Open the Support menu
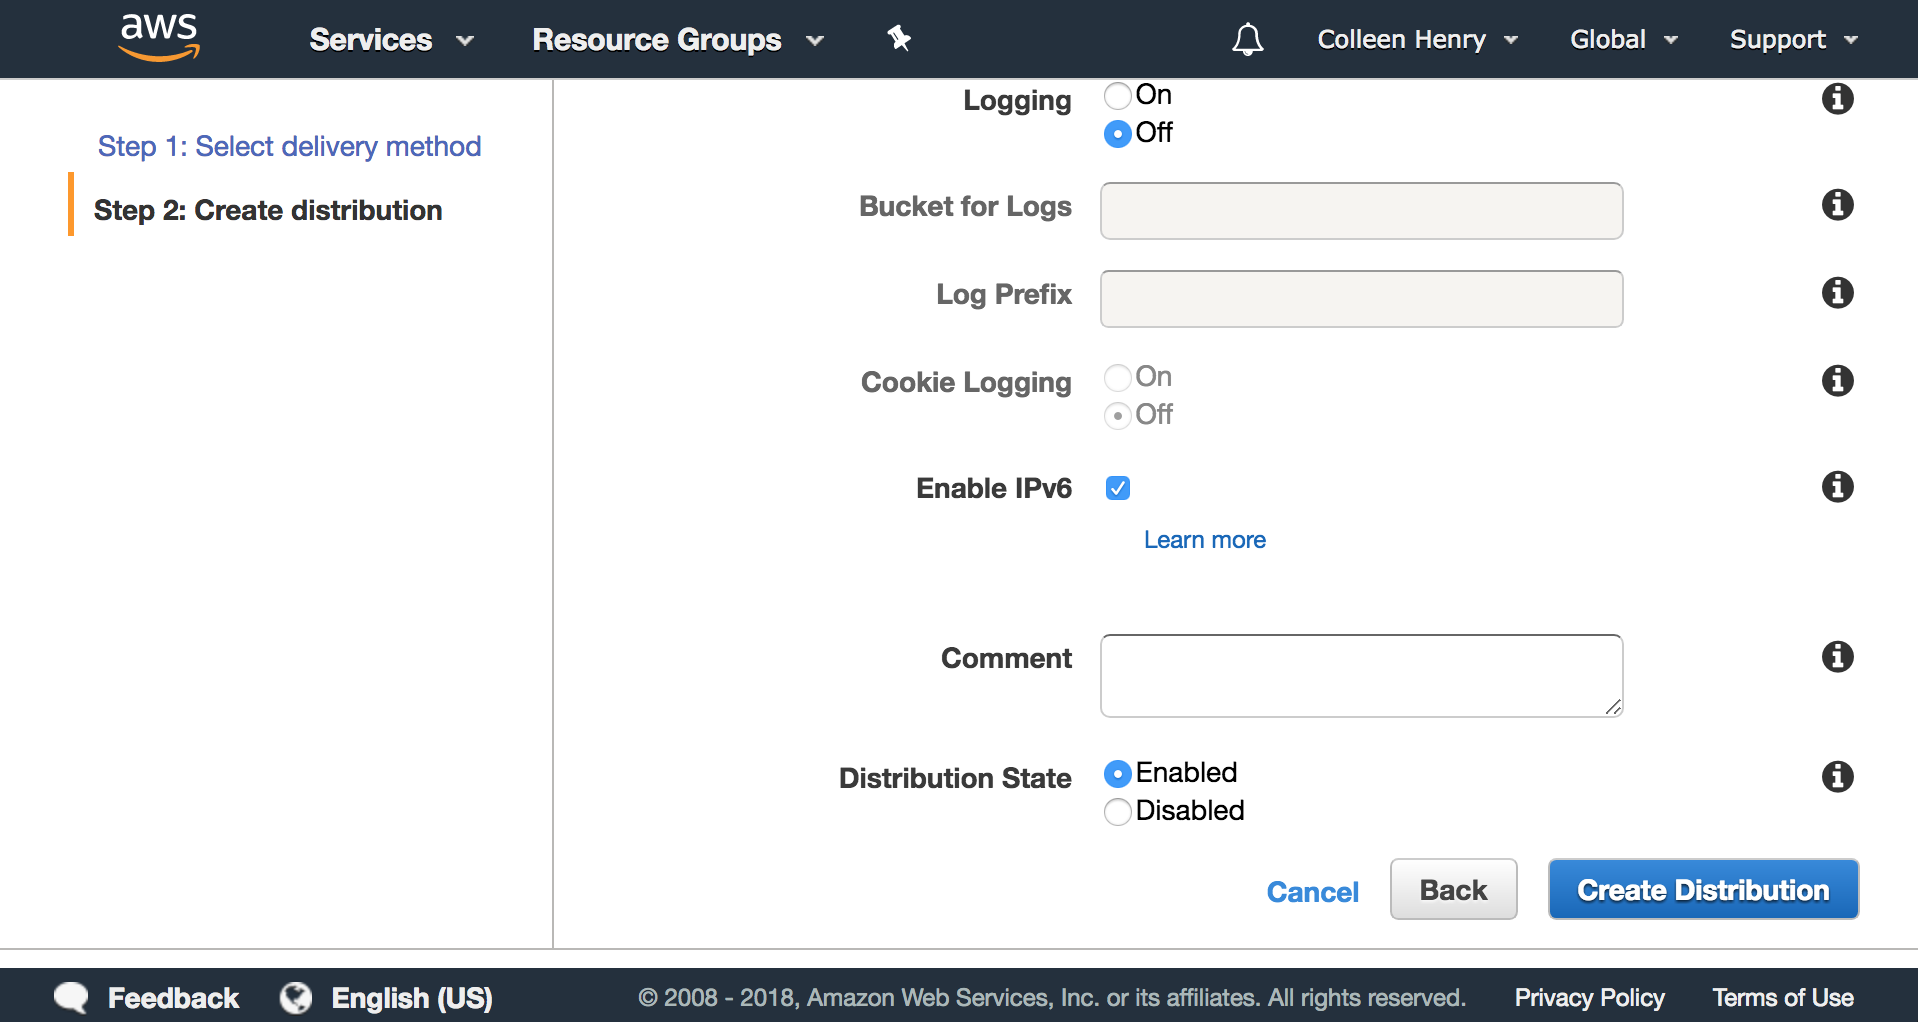Image resolution: width=1918 pixels, height=1022 pixels. [1793, 40]
